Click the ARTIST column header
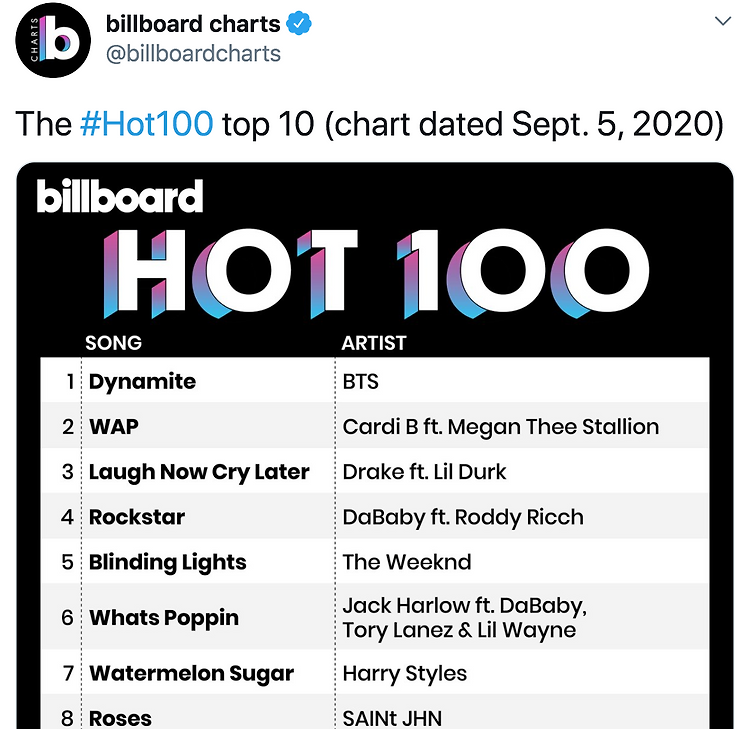The height and width of the screenshot is (729, 750). pyautogui.click(x=374, y=343)
